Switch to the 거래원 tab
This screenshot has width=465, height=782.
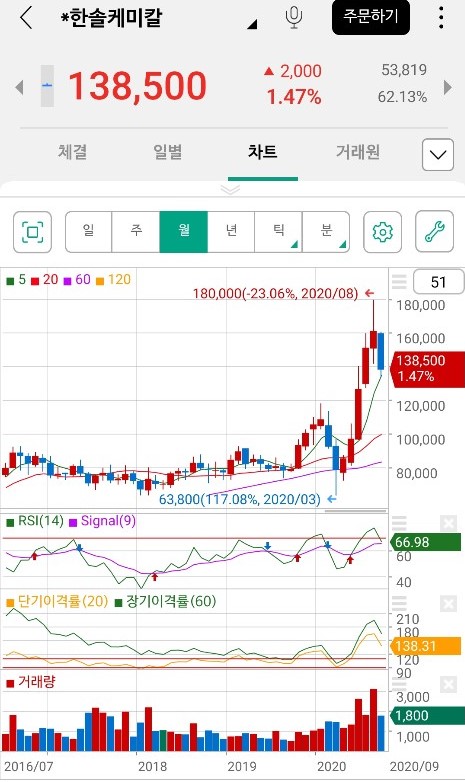tap(358, 152)
